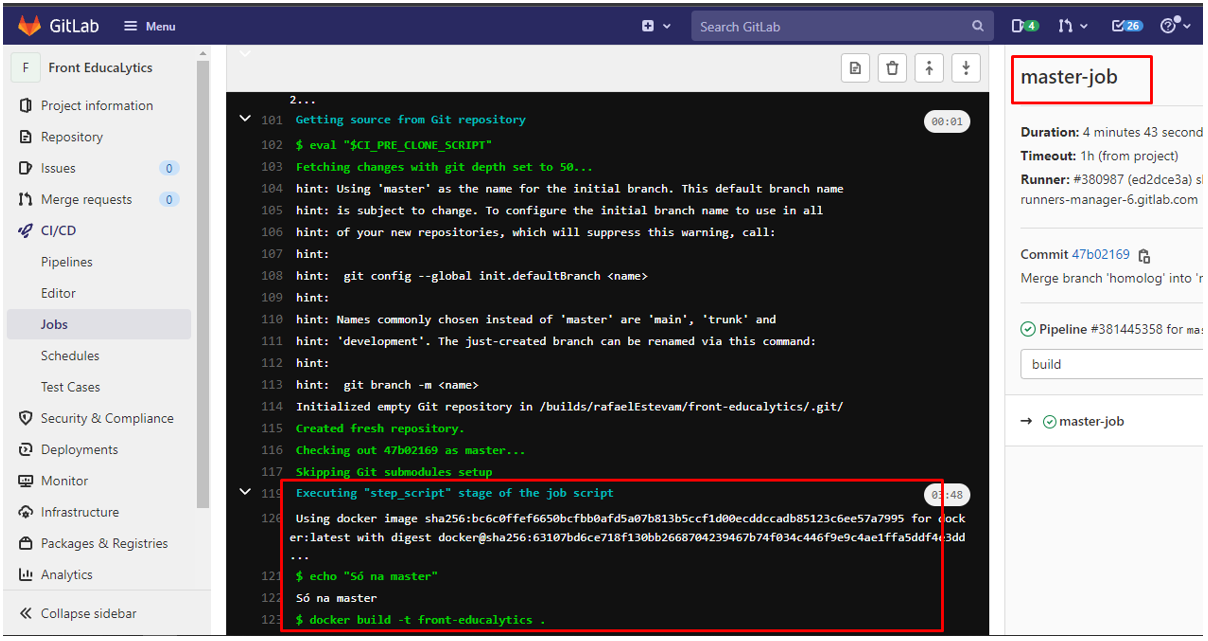Show the complete raw job log
The width and height of the screenshot is (1208, 641).
[x=855, y=68]
